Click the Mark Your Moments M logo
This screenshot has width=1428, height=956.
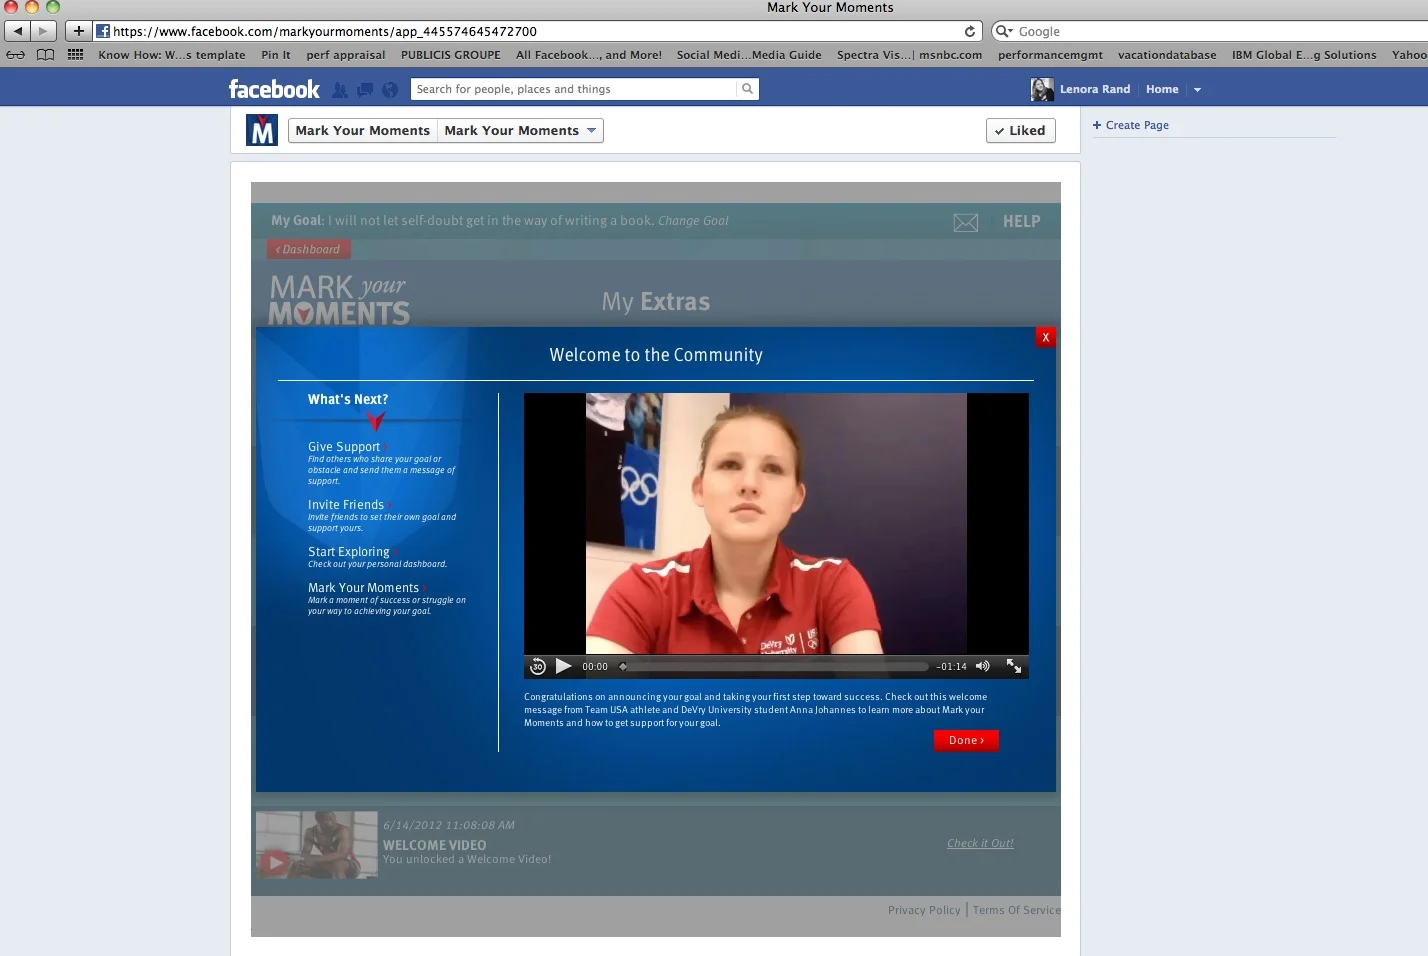[262, 130]
